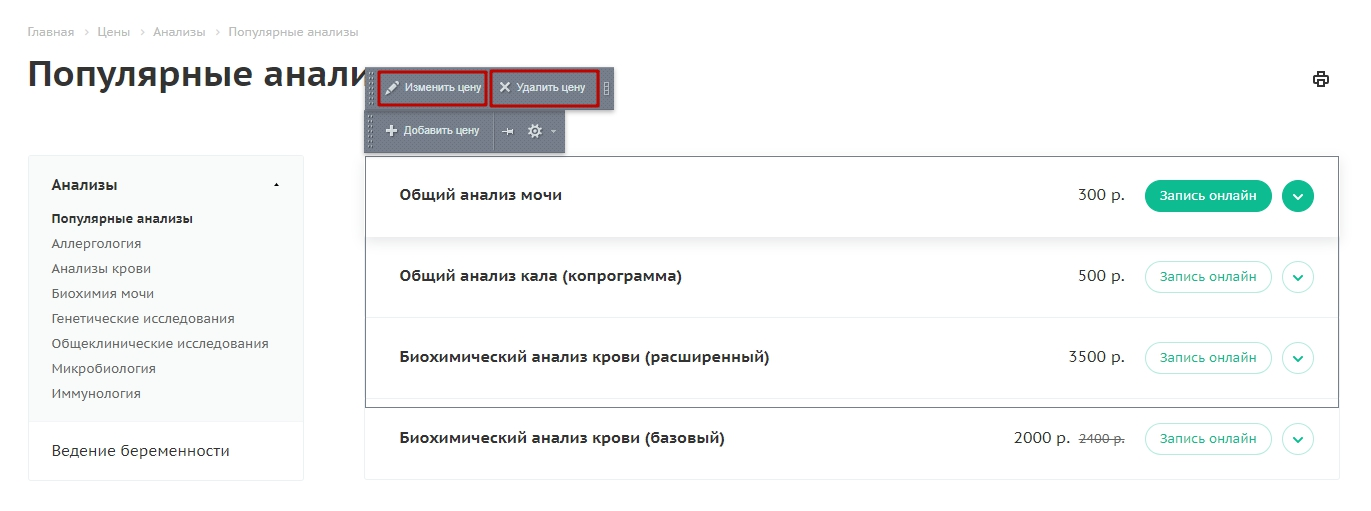This screenshot has height=511, width=1371.
Task: Select Биохимия мочи in the sidebar
Action: pos(103,294)
